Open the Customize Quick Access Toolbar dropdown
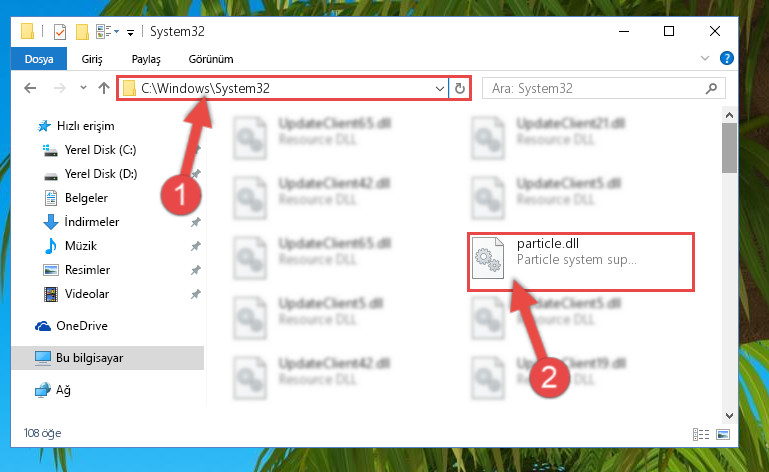This screenshot has height=472, width=769. tap(130, 33)
